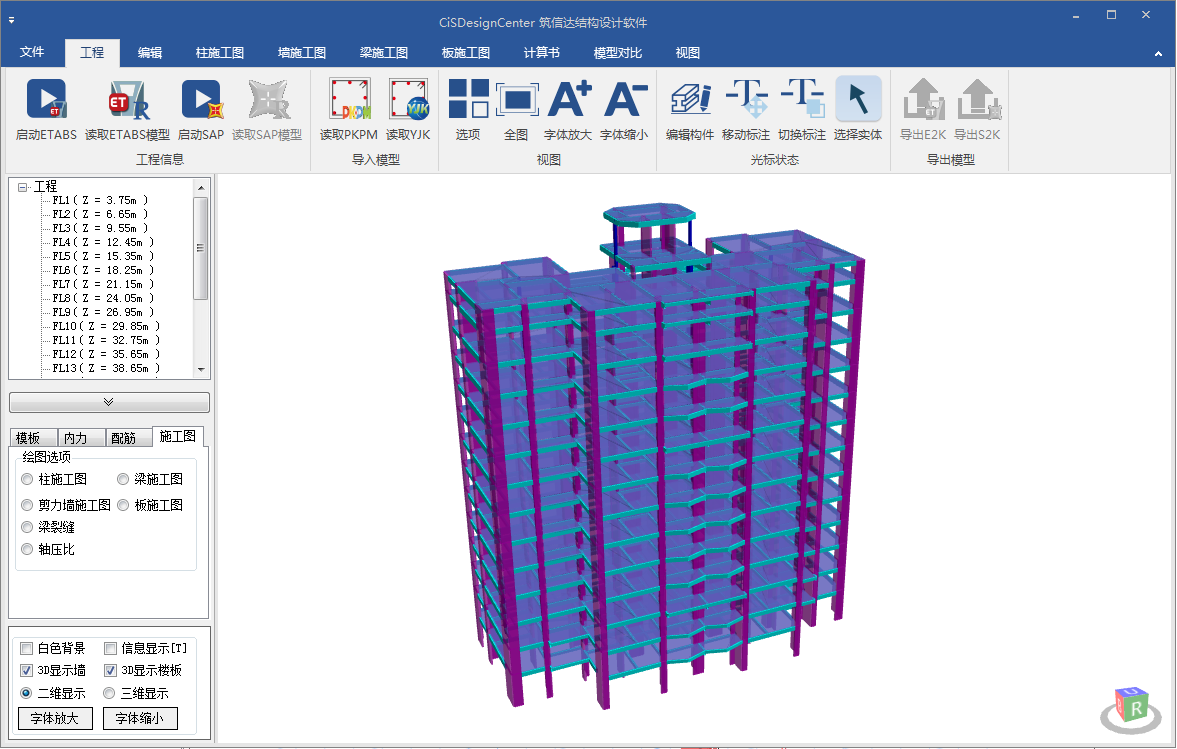Viewport: 1177px width, 749px height.
Task: Select floor FL10 ( Z = 29.85m )
Action: (107, 326)
